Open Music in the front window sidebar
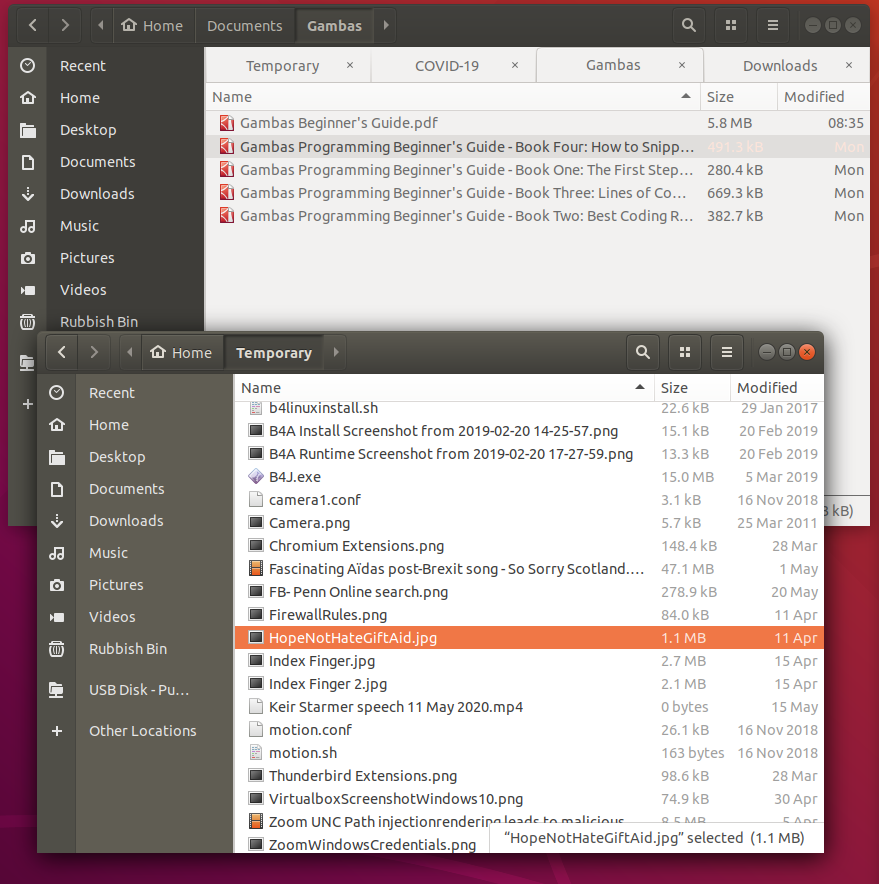The image size is (879, 884). pos(108,553)
